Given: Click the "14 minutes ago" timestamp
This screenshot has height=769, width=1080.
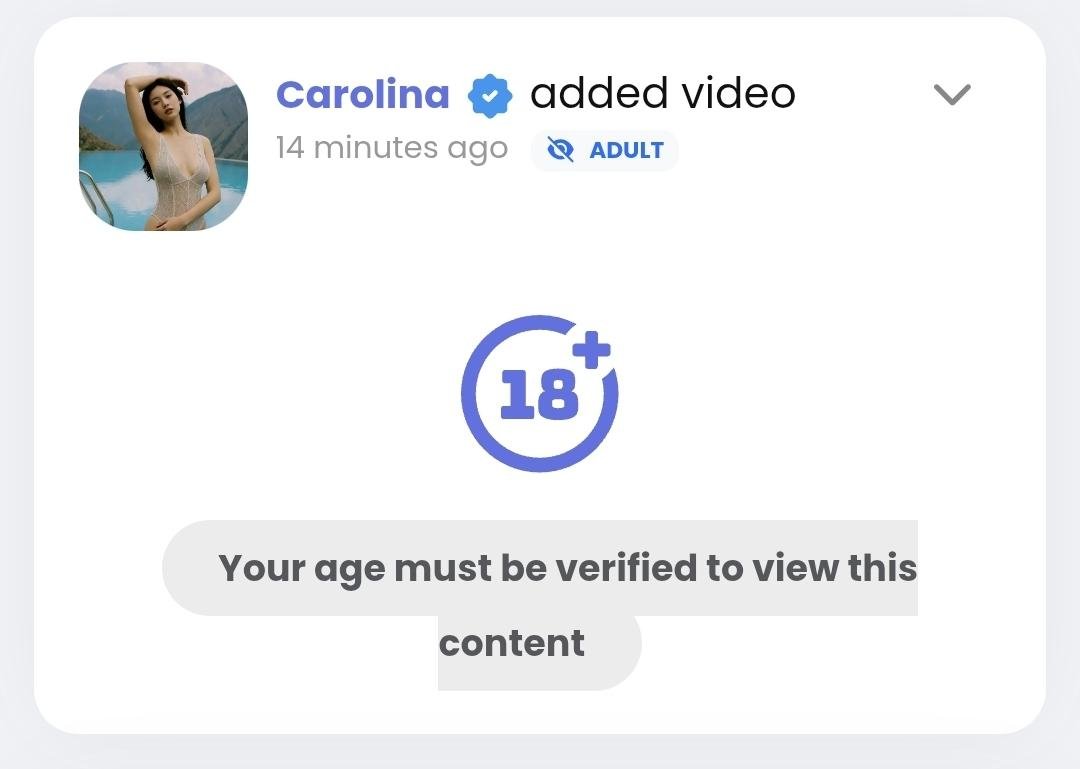Looking at the screenshot, I should [391, 148].
